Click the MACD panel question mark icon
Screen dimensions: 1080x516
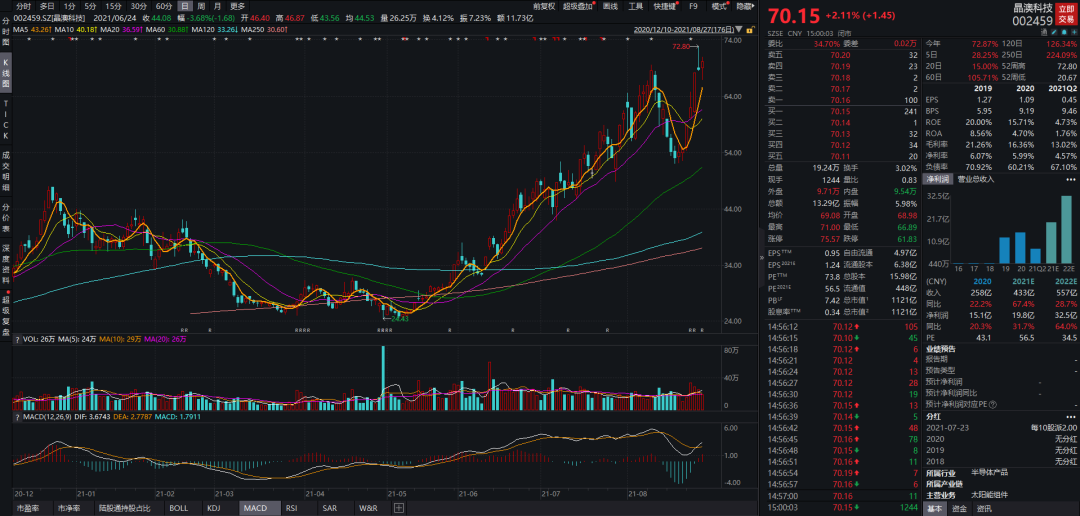18,418
